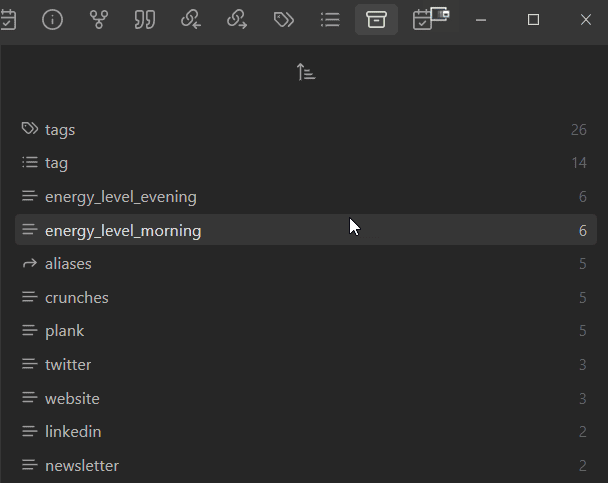Select the all properties tab archive box icon

pyautogui.click(x=376, y=19)
